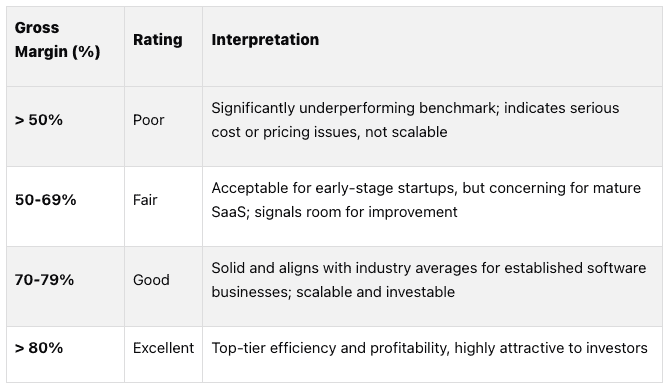Click the word 'Margin' in header

pos(41,52)
